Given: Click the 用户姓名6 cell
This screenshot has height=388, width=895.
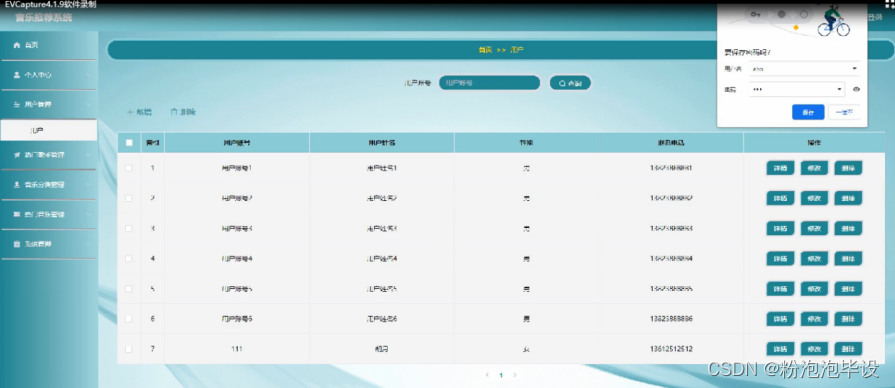Looking at the screenshot, I should coord(381,318).
